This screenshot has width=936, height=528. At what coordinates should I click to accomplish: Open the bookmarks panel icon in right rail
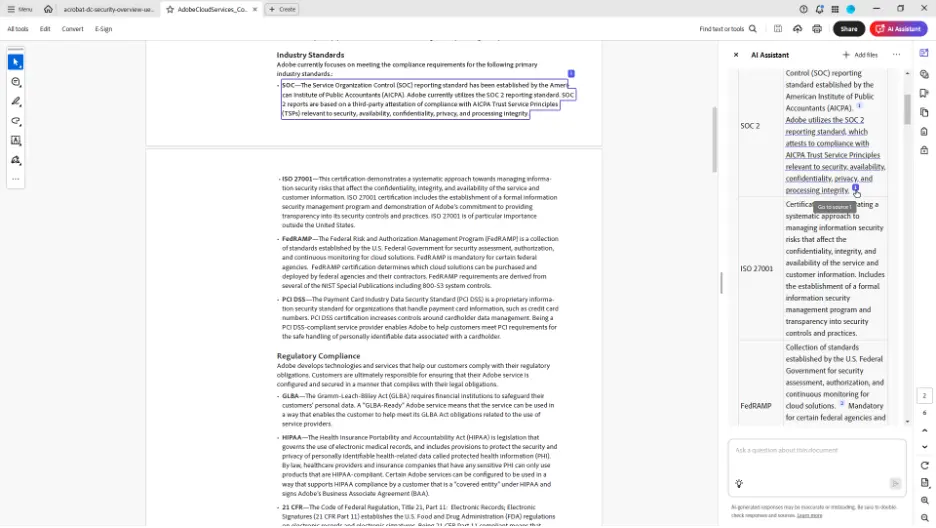tap(924, 93)
